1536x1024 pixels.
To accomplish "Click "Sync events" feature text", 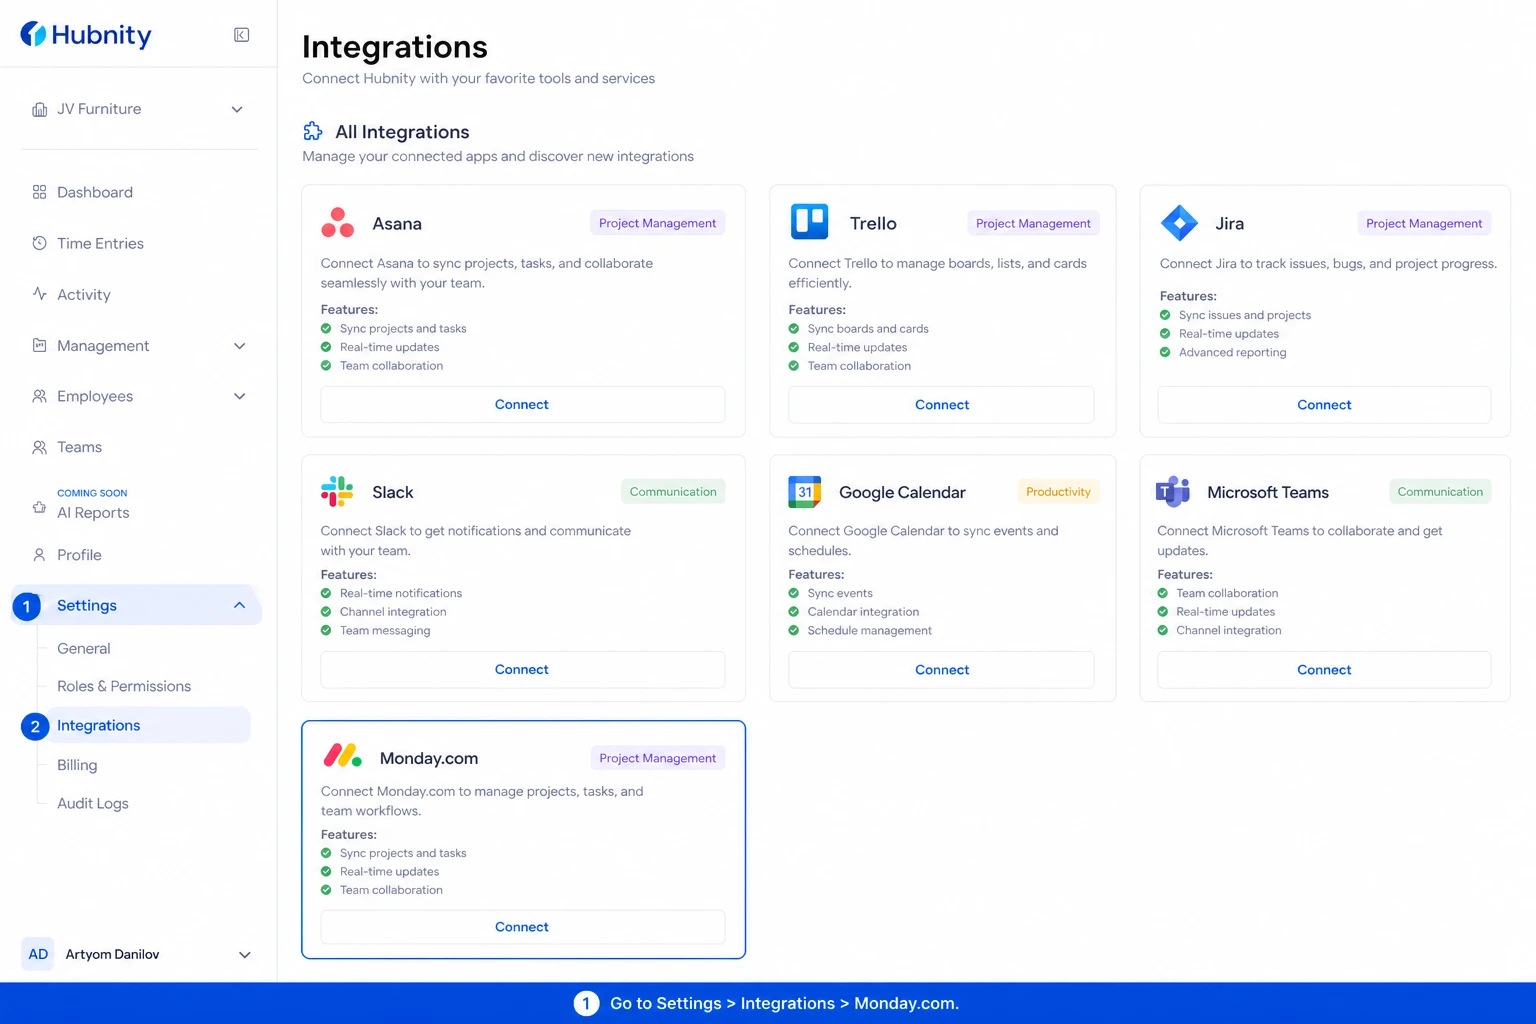I will click(x=840, y=593).
